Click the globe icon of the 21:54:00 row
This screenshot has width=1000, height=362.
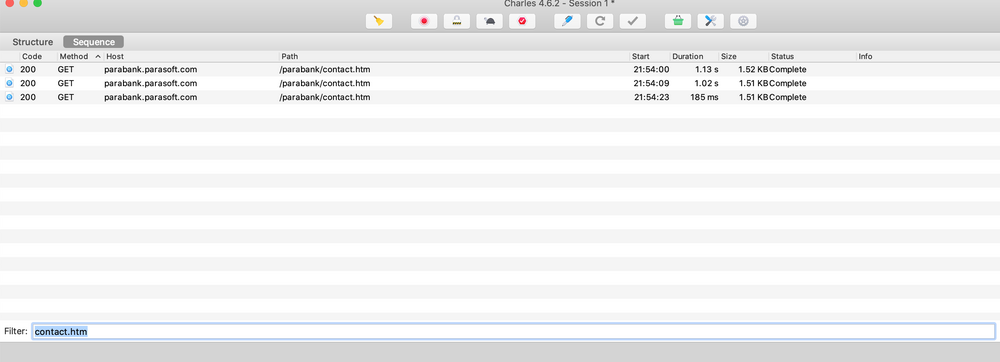[10, 69]
